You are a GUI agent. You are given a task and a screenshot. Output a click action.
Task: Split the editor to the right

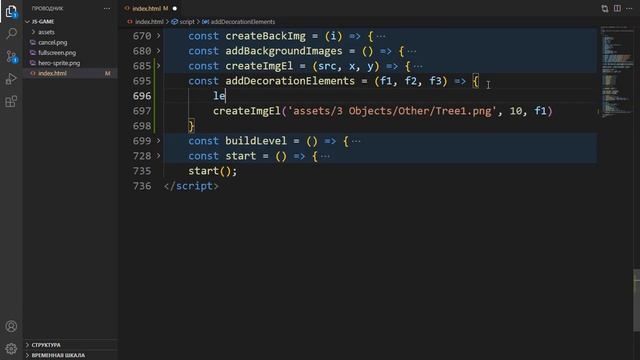tap(617, 9)
